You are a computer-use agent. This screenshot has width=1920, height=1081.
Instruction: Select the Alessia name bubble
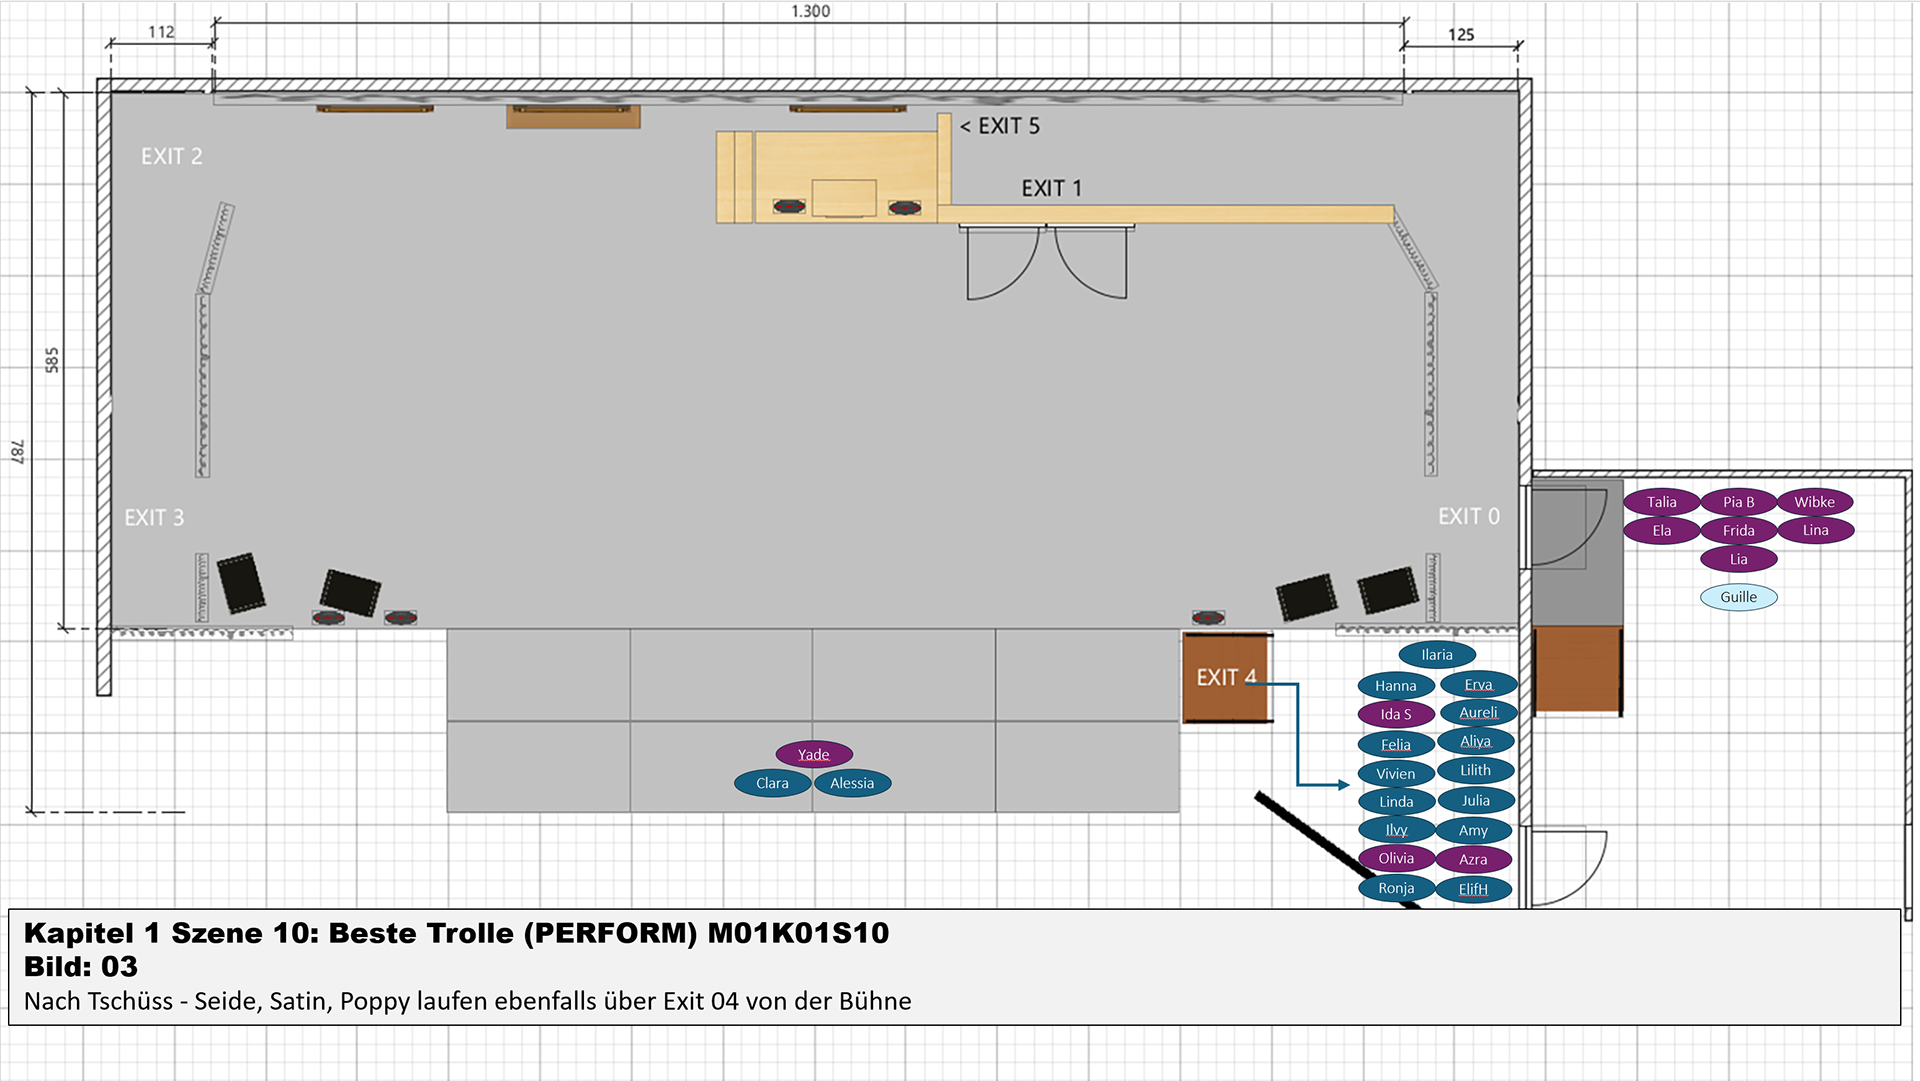852,783
